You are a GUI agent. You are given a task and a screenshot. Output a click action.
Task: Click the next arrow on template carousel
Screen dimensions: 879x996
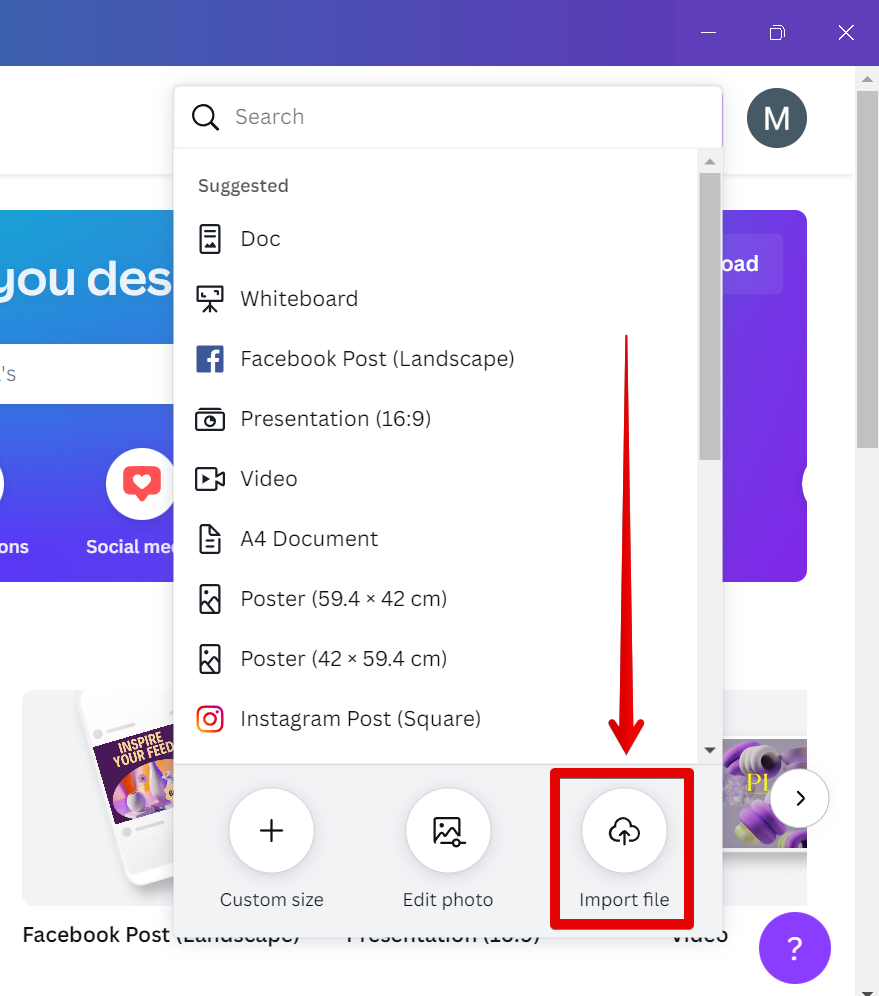point(800,798)
